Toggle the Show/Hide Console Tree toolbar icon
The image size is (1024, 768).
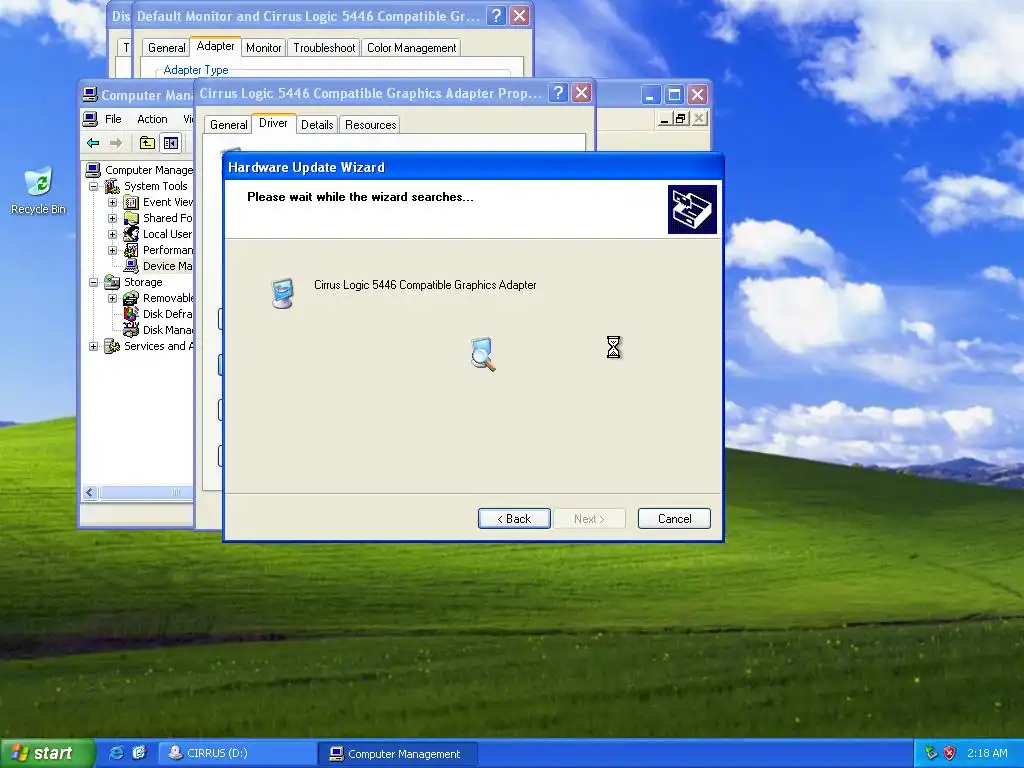click(x=171, y=143)
